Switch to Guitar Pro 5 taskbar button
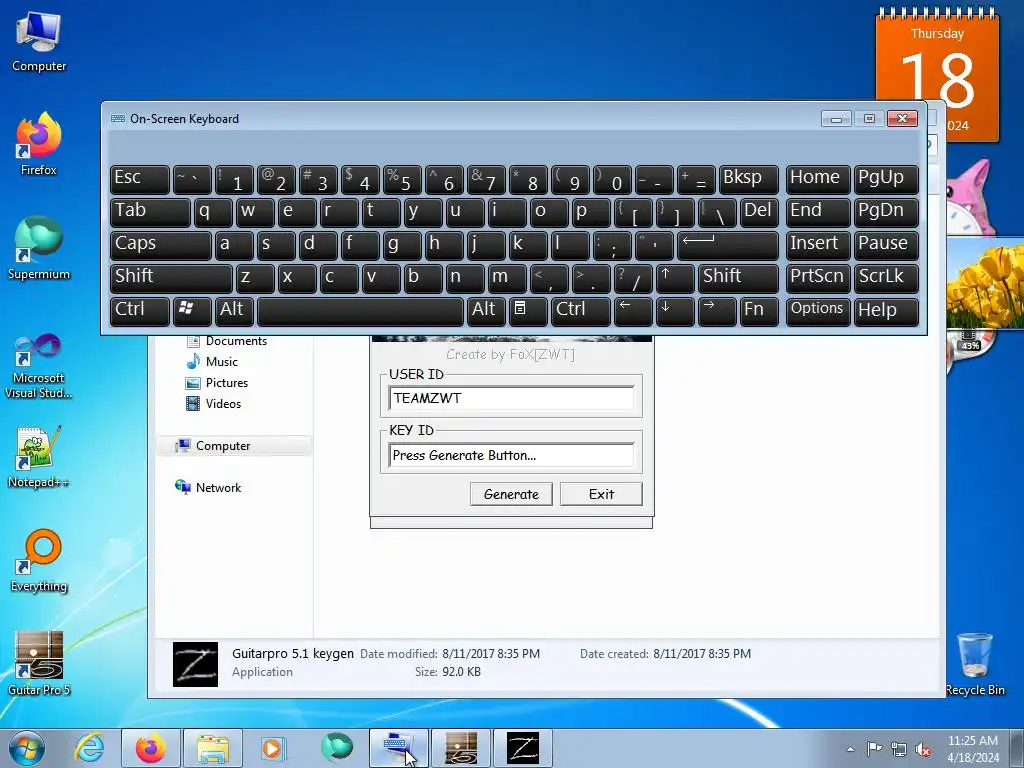1024x768 pixels. (x=460, y=748)
